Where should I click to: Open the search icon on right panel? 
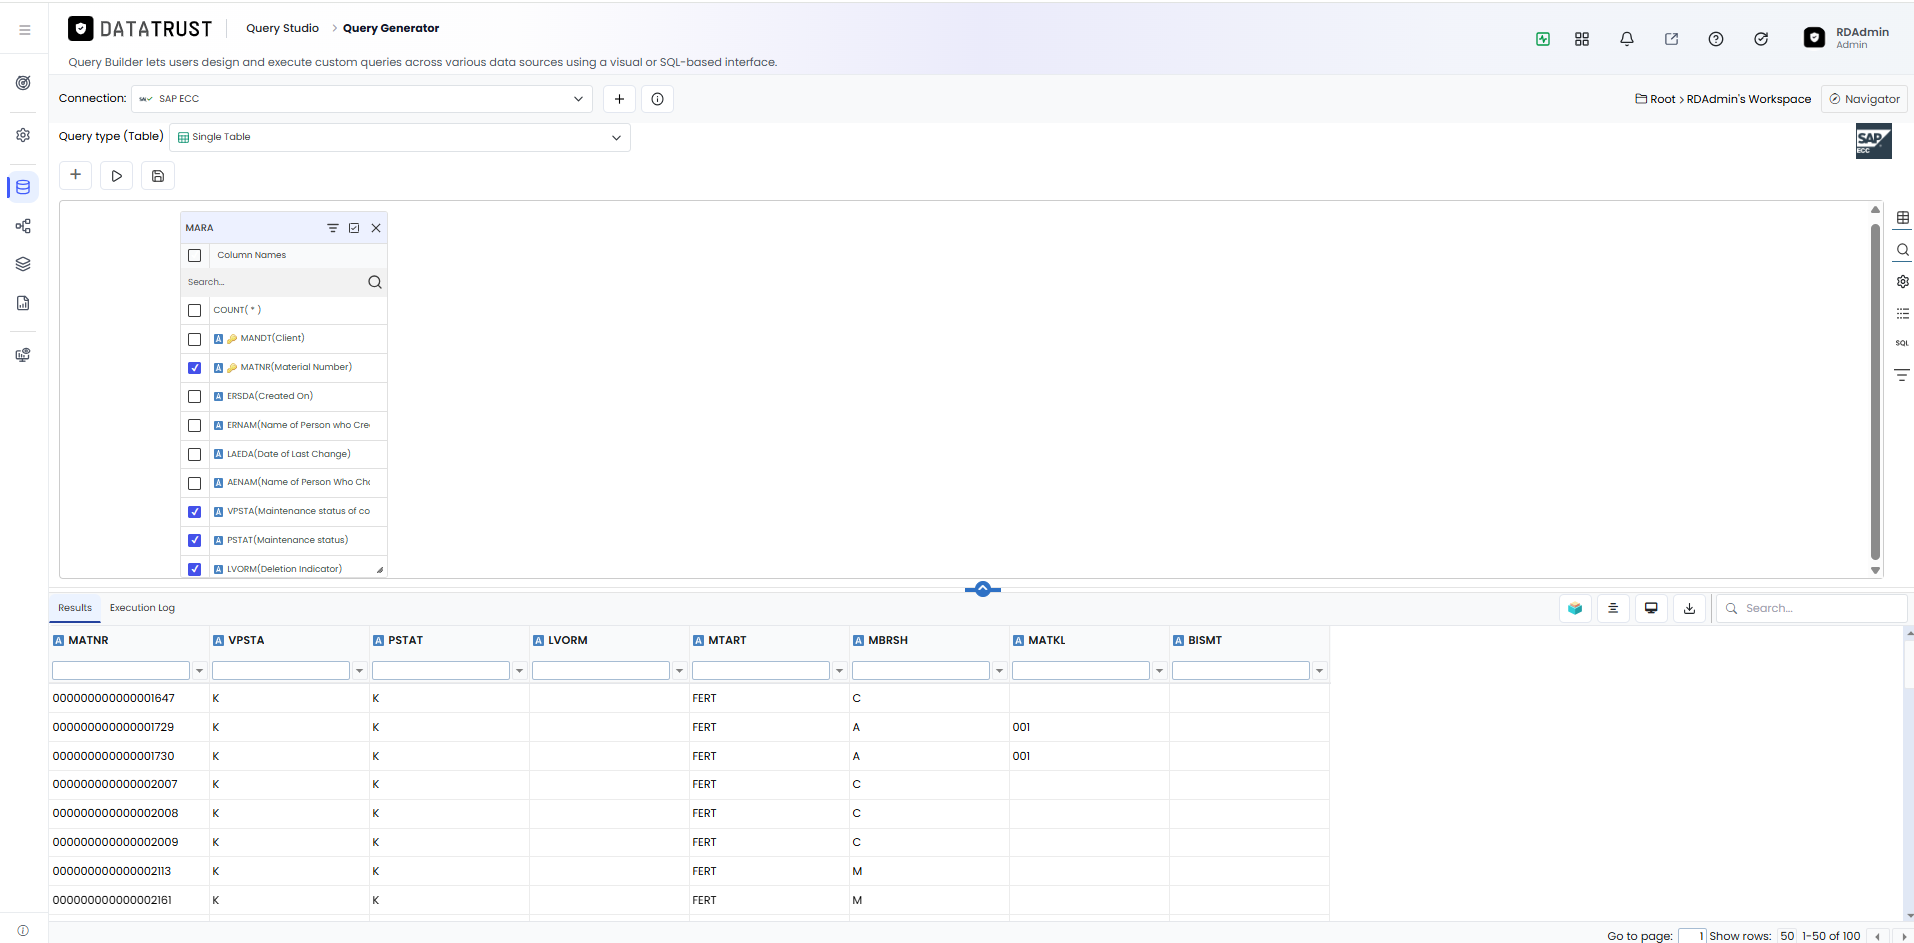tap(1902, 250)
